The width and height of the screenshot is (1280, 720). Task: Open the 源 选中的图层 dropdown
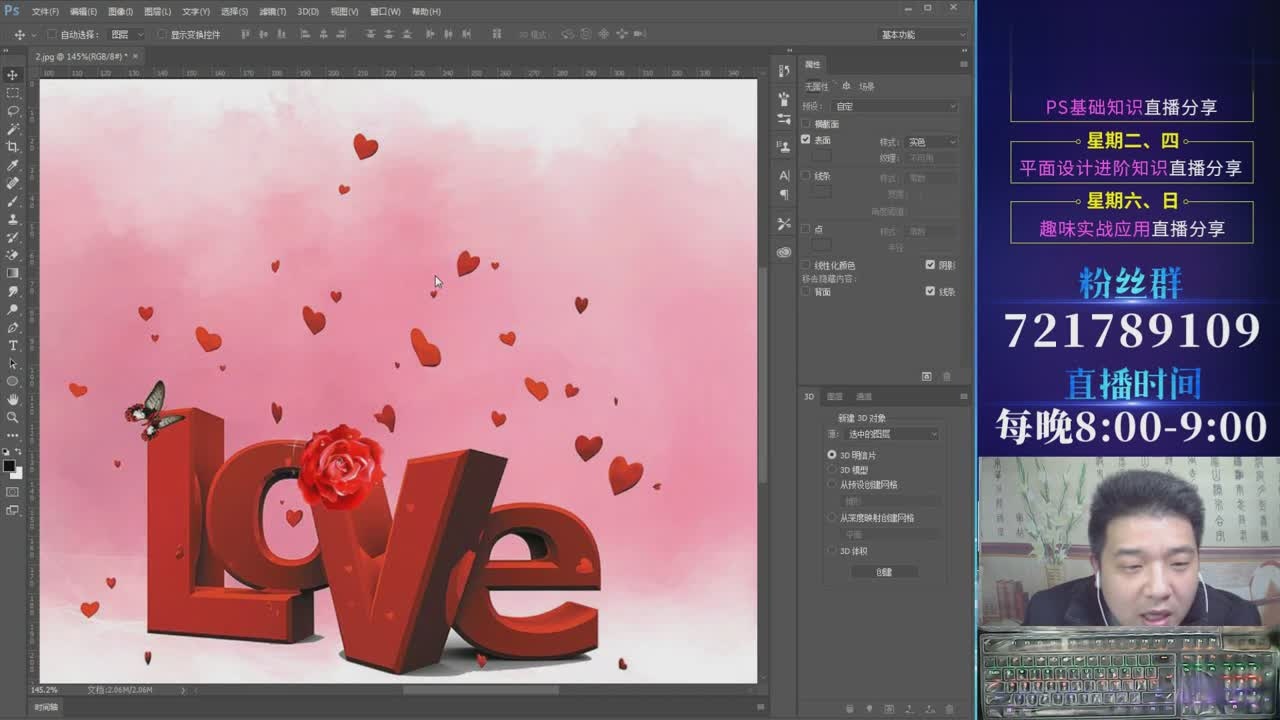pyautogui.click(x=892, y=434)
